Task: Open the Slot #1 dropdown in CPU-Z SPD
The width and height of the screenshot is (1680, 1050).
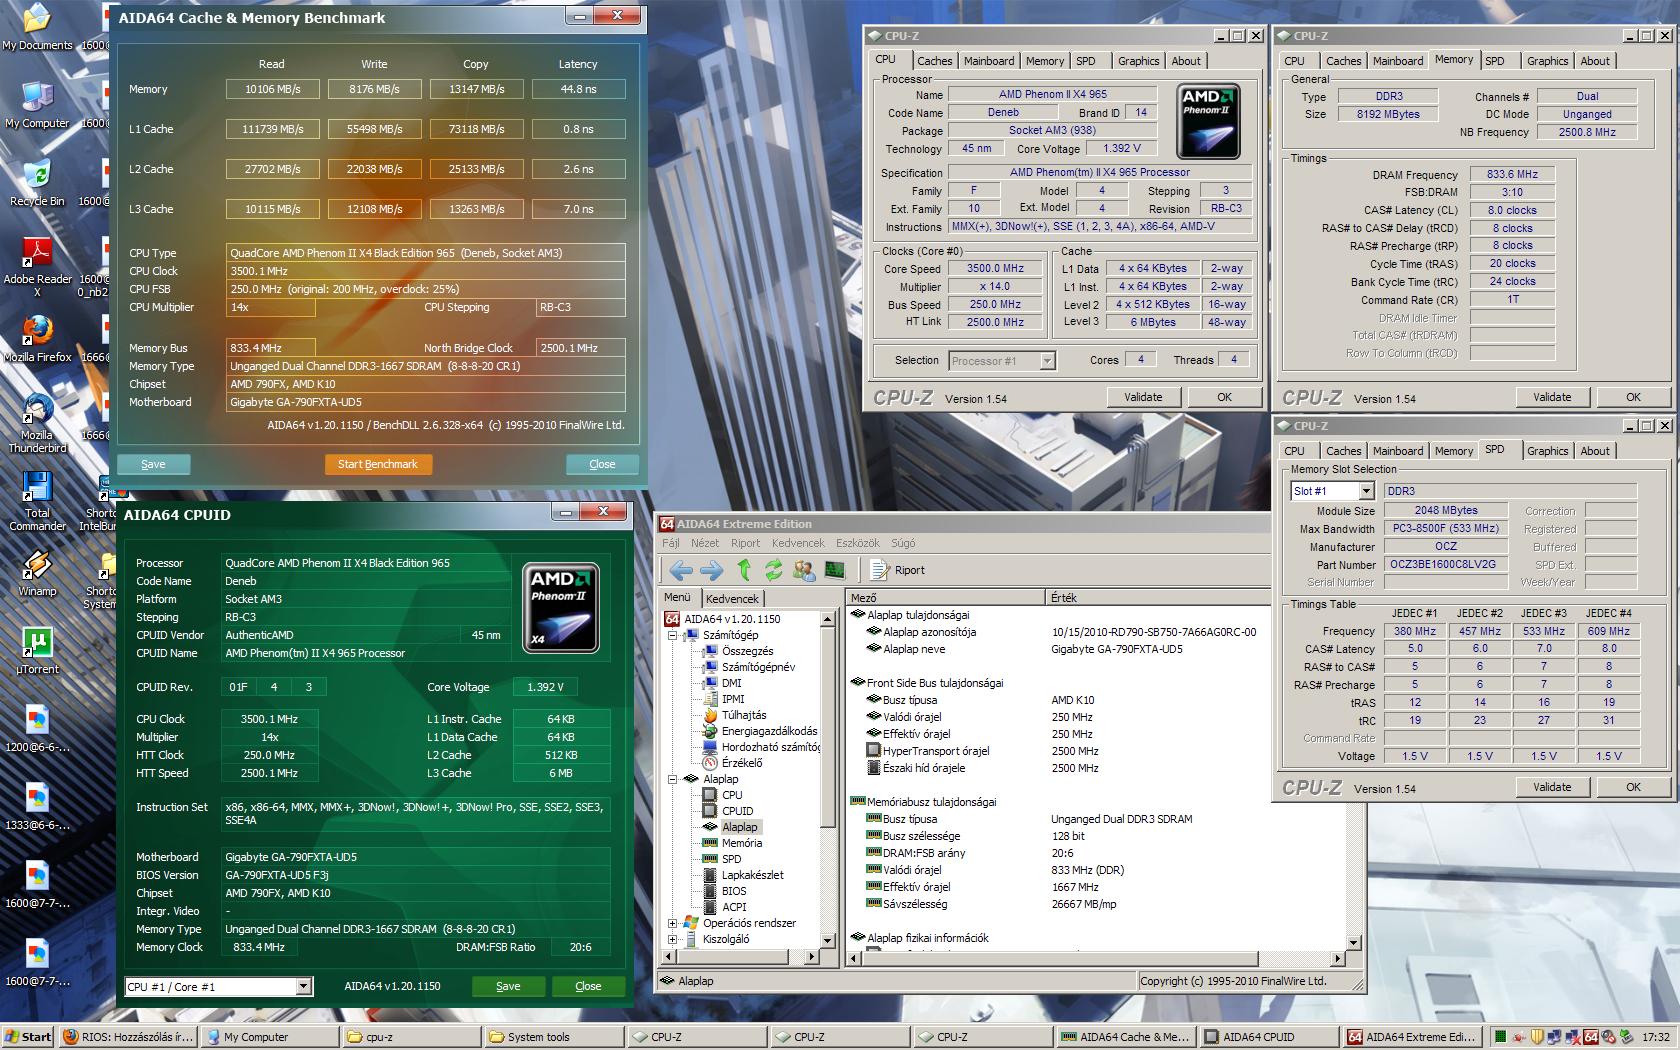Action: [x=1366, y=491]
